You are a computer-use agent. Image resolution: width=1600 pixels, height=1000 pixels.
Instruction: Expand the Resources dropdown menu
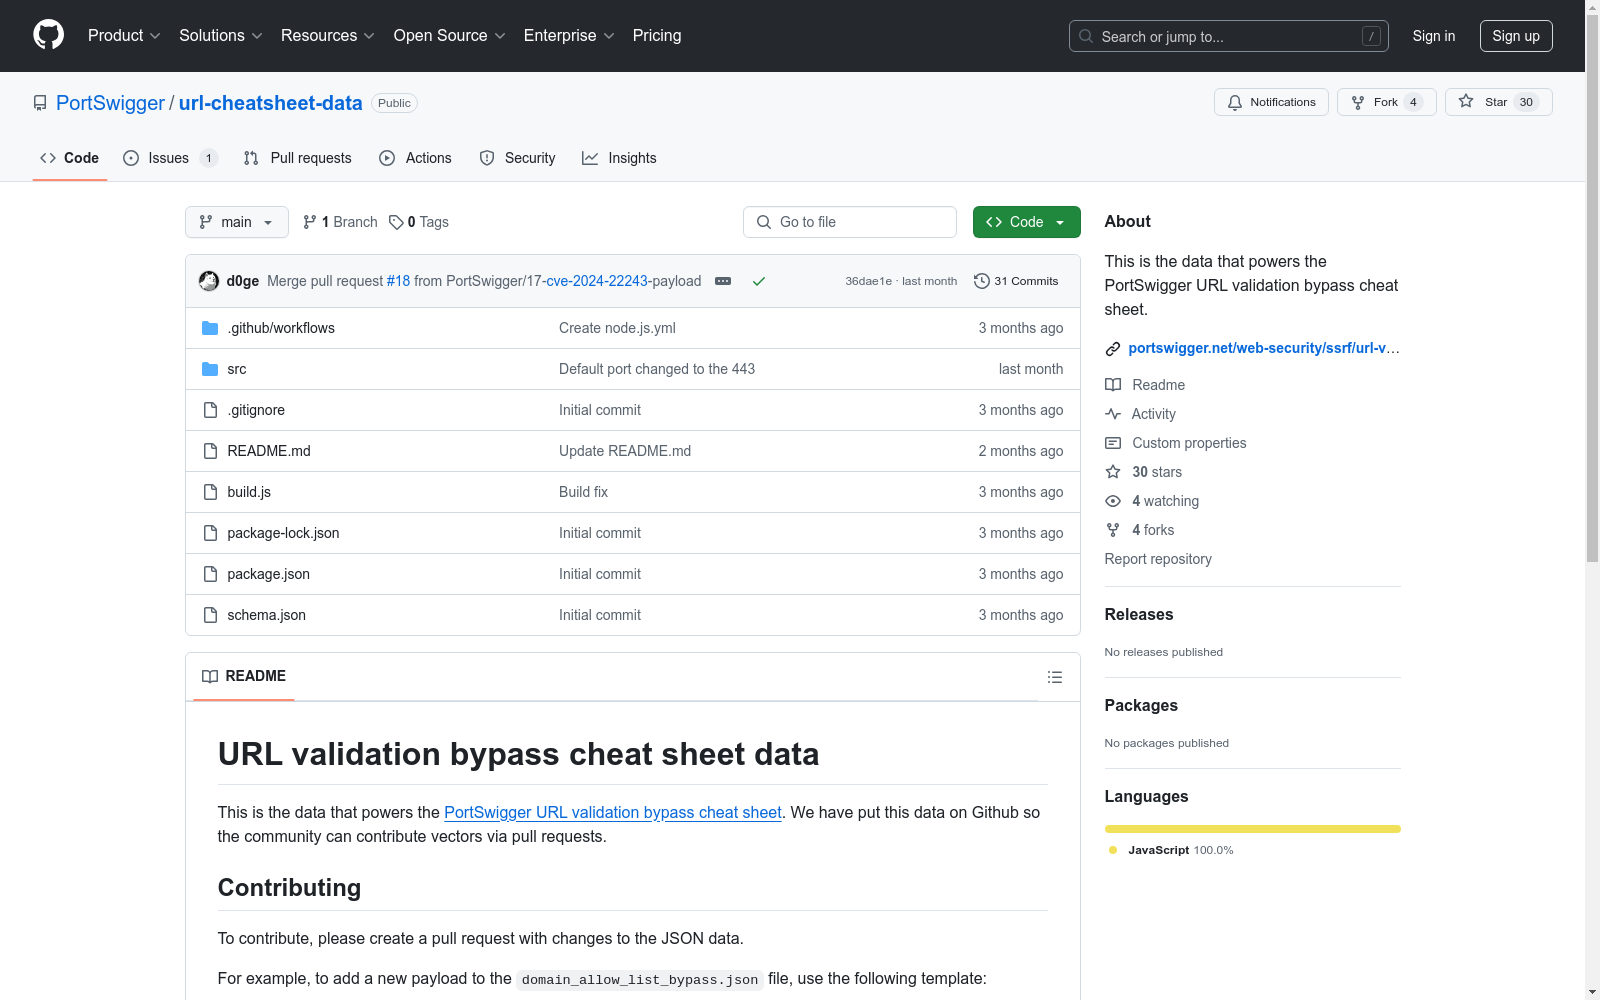[328, 35]
